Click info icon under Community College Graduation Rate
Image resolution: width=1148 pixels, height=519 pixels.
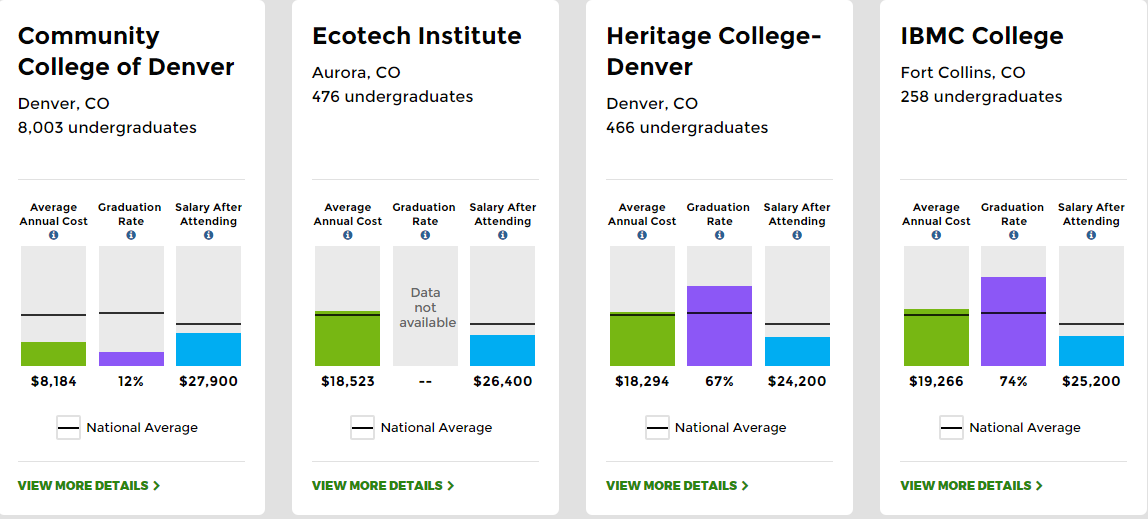click(131, 235)
